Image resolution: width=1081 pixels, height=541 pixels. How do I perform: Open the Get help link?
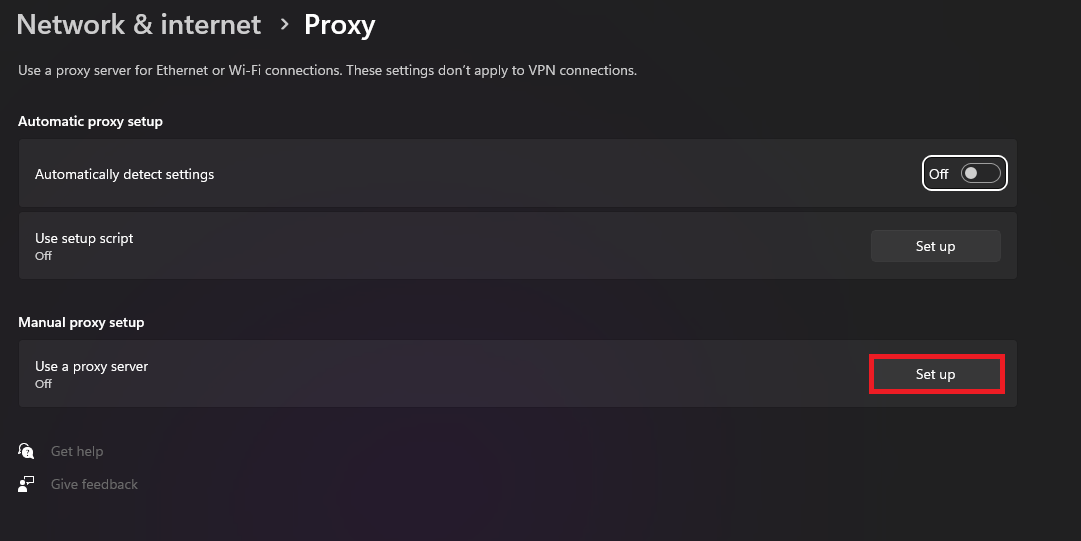click(x=77, y=451)
